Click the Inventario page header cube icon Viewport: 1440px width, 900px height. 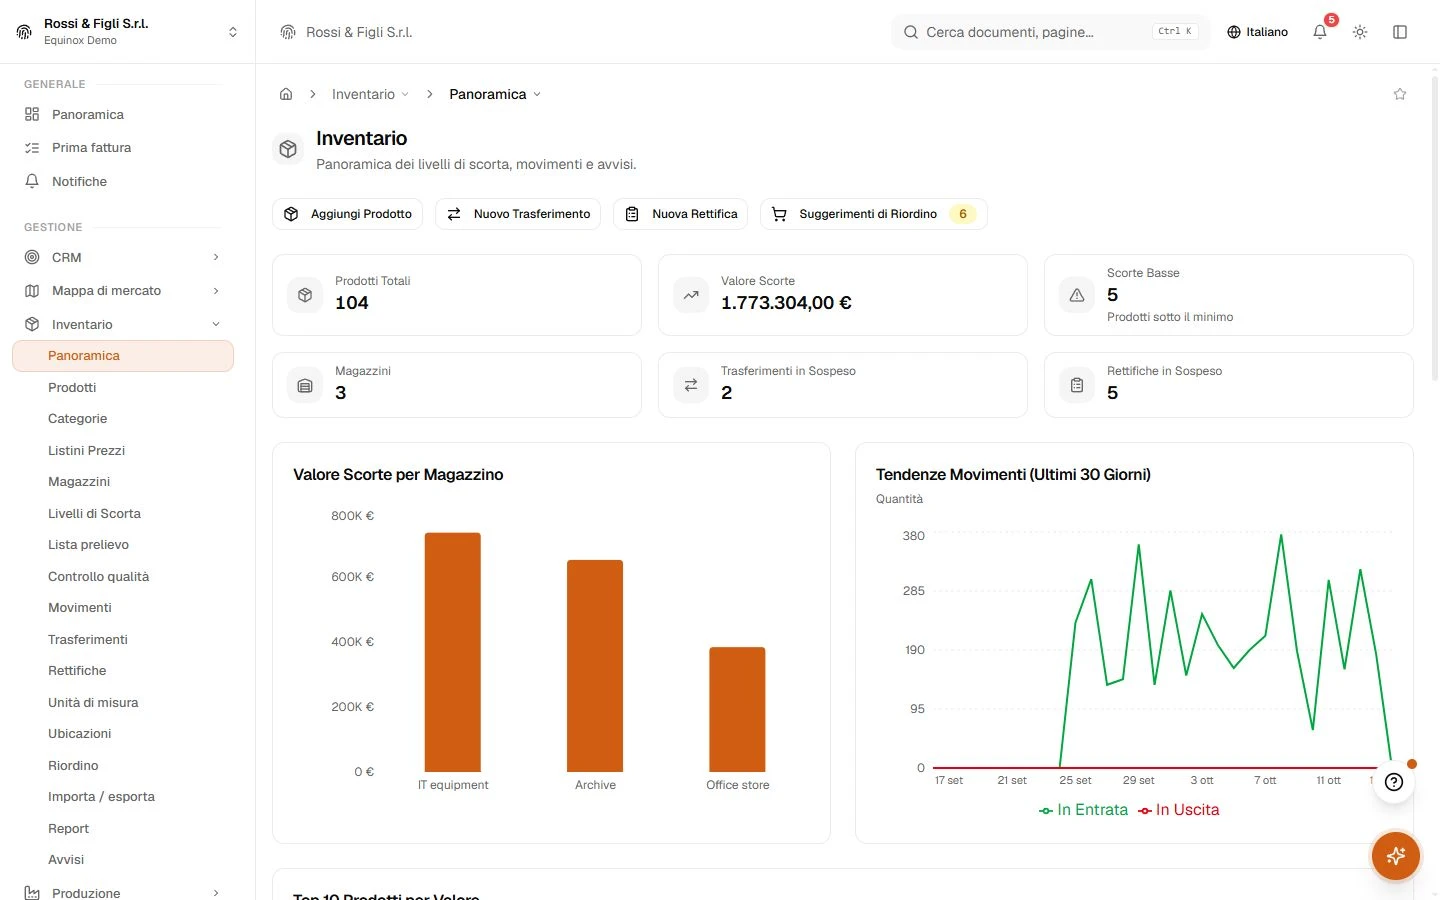tap(288, 149)
